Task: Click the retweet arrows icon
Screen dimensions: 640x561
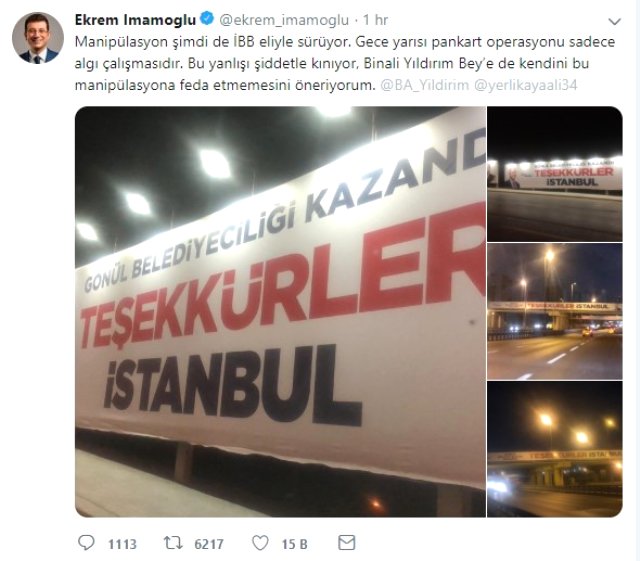Action: (173, 543)
